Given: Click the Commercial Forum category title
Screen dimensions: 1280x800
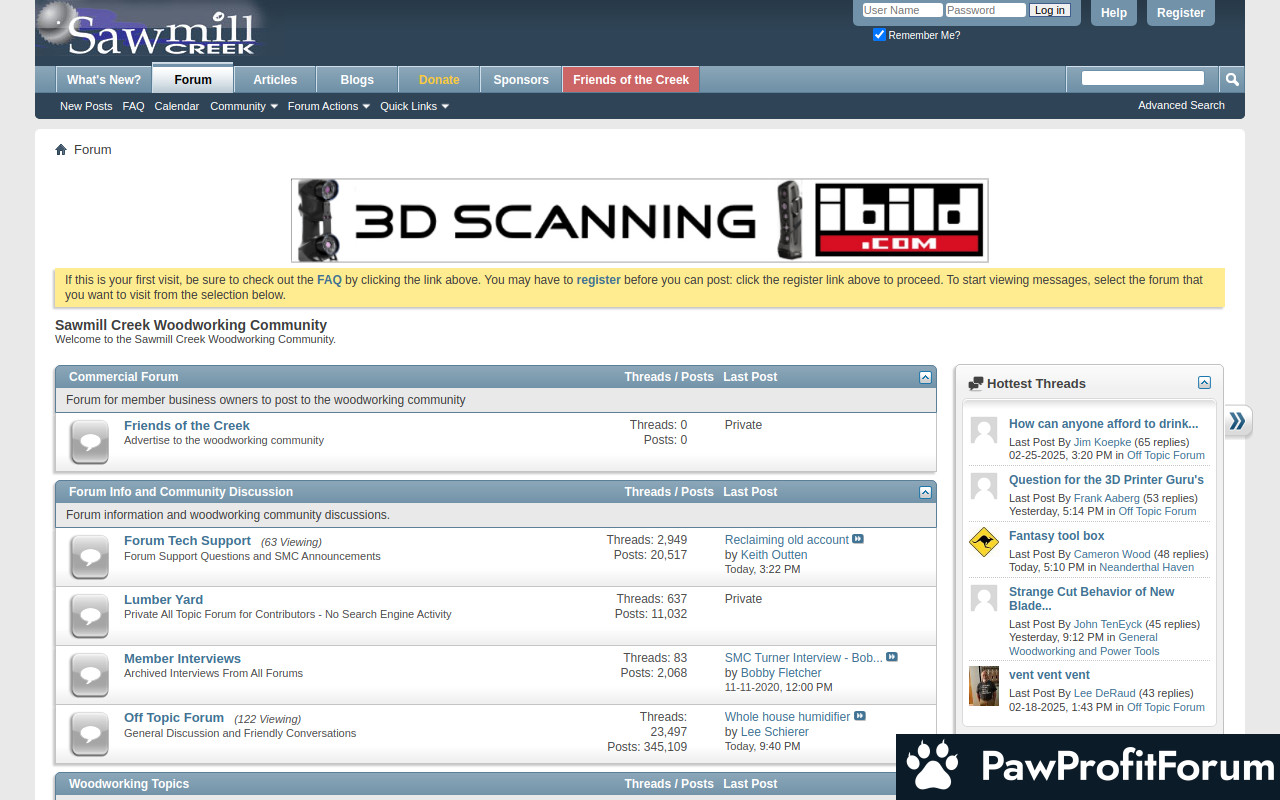Looking at the screenshot, I should point(123,377).
